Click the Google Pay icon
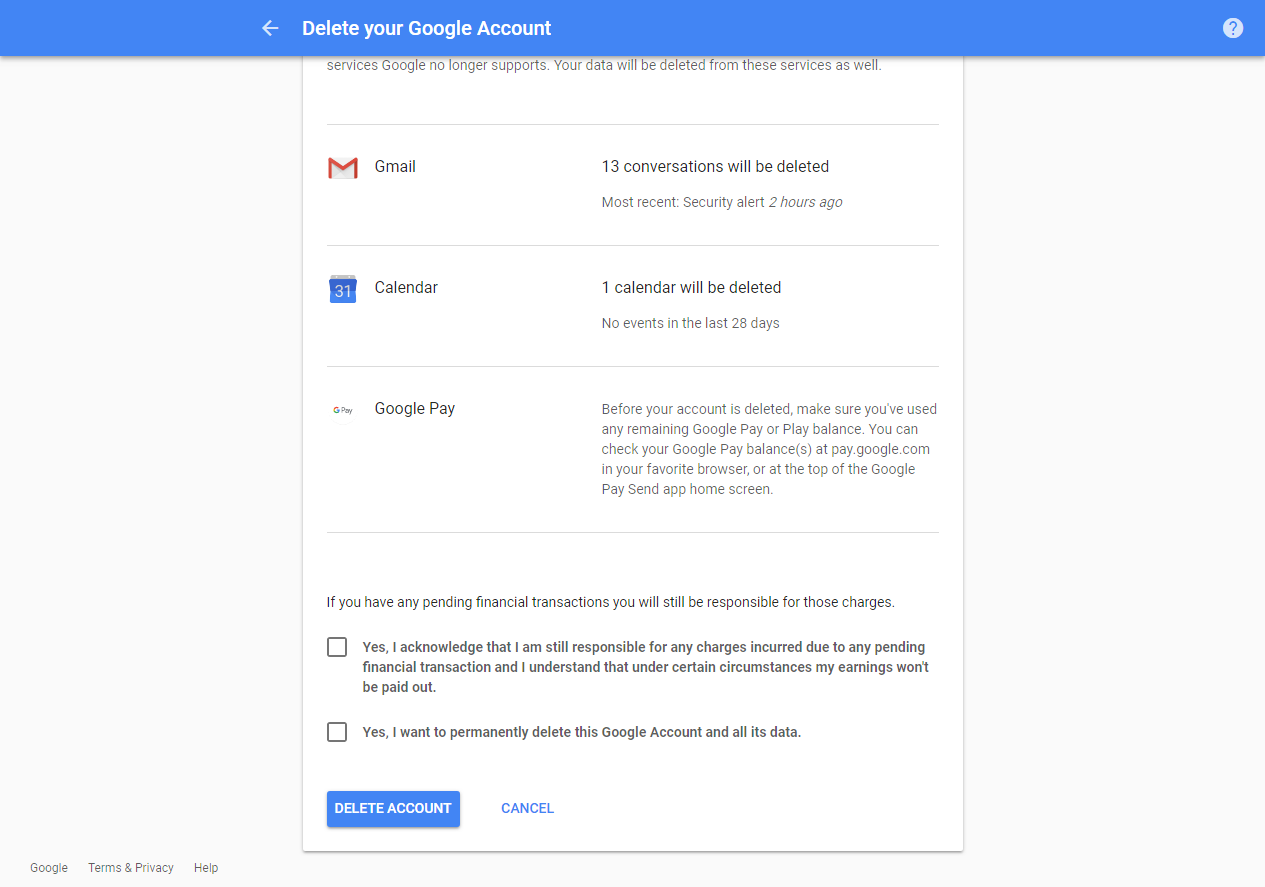Screen dimensions: 1265x887 coord(343,410)
